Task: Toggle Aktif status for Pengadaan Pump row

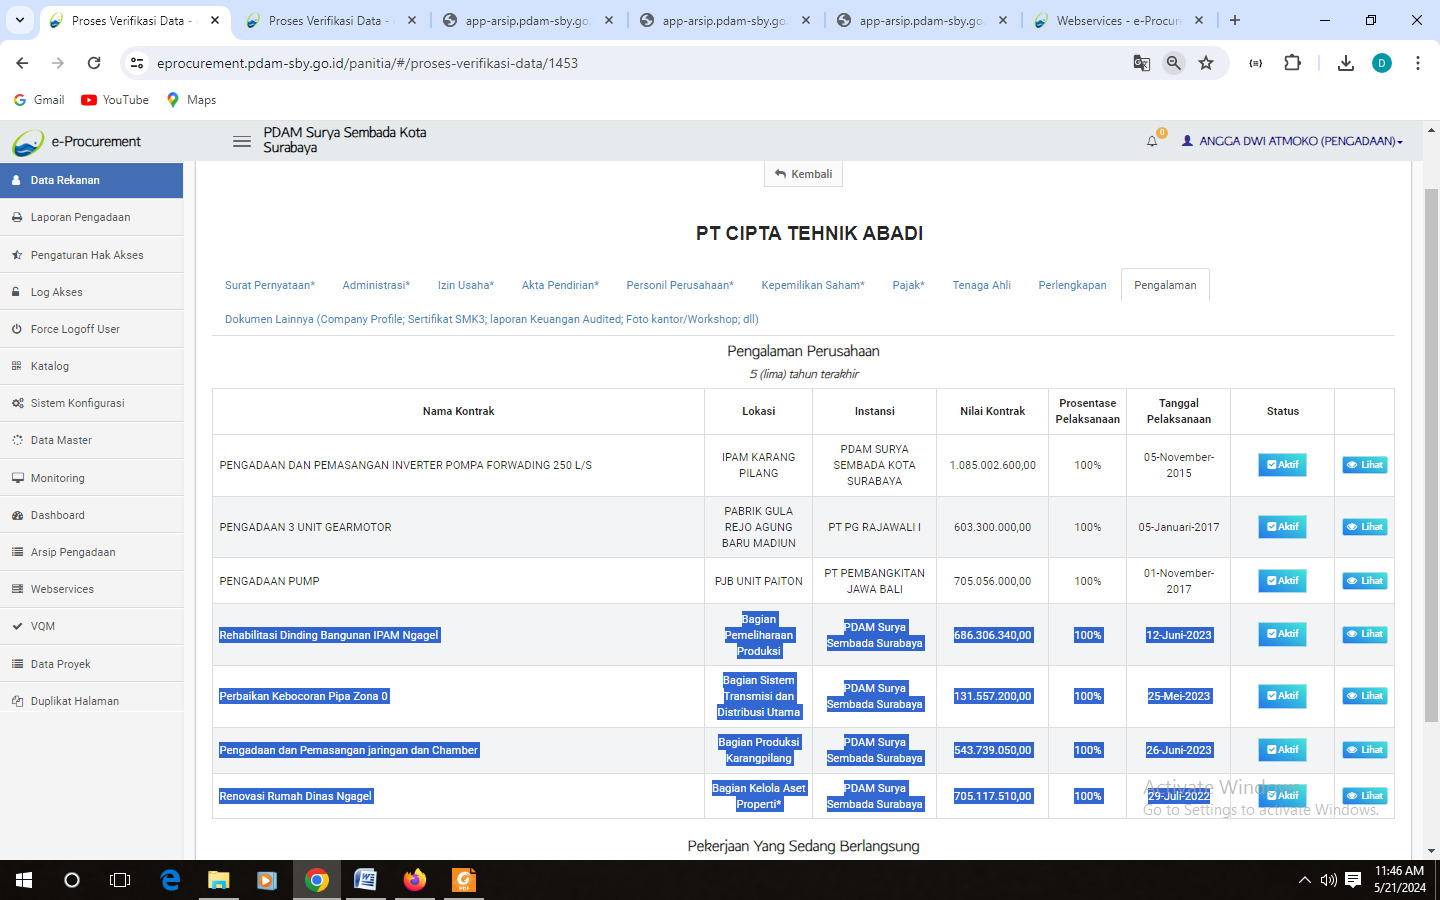Action: 1282,581
